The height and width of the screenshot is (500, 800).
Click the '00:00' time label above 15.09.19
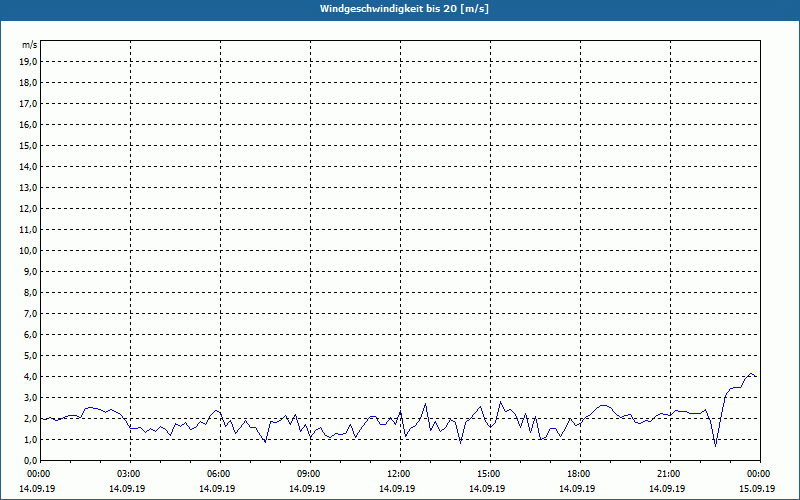(x=758, y=474)
